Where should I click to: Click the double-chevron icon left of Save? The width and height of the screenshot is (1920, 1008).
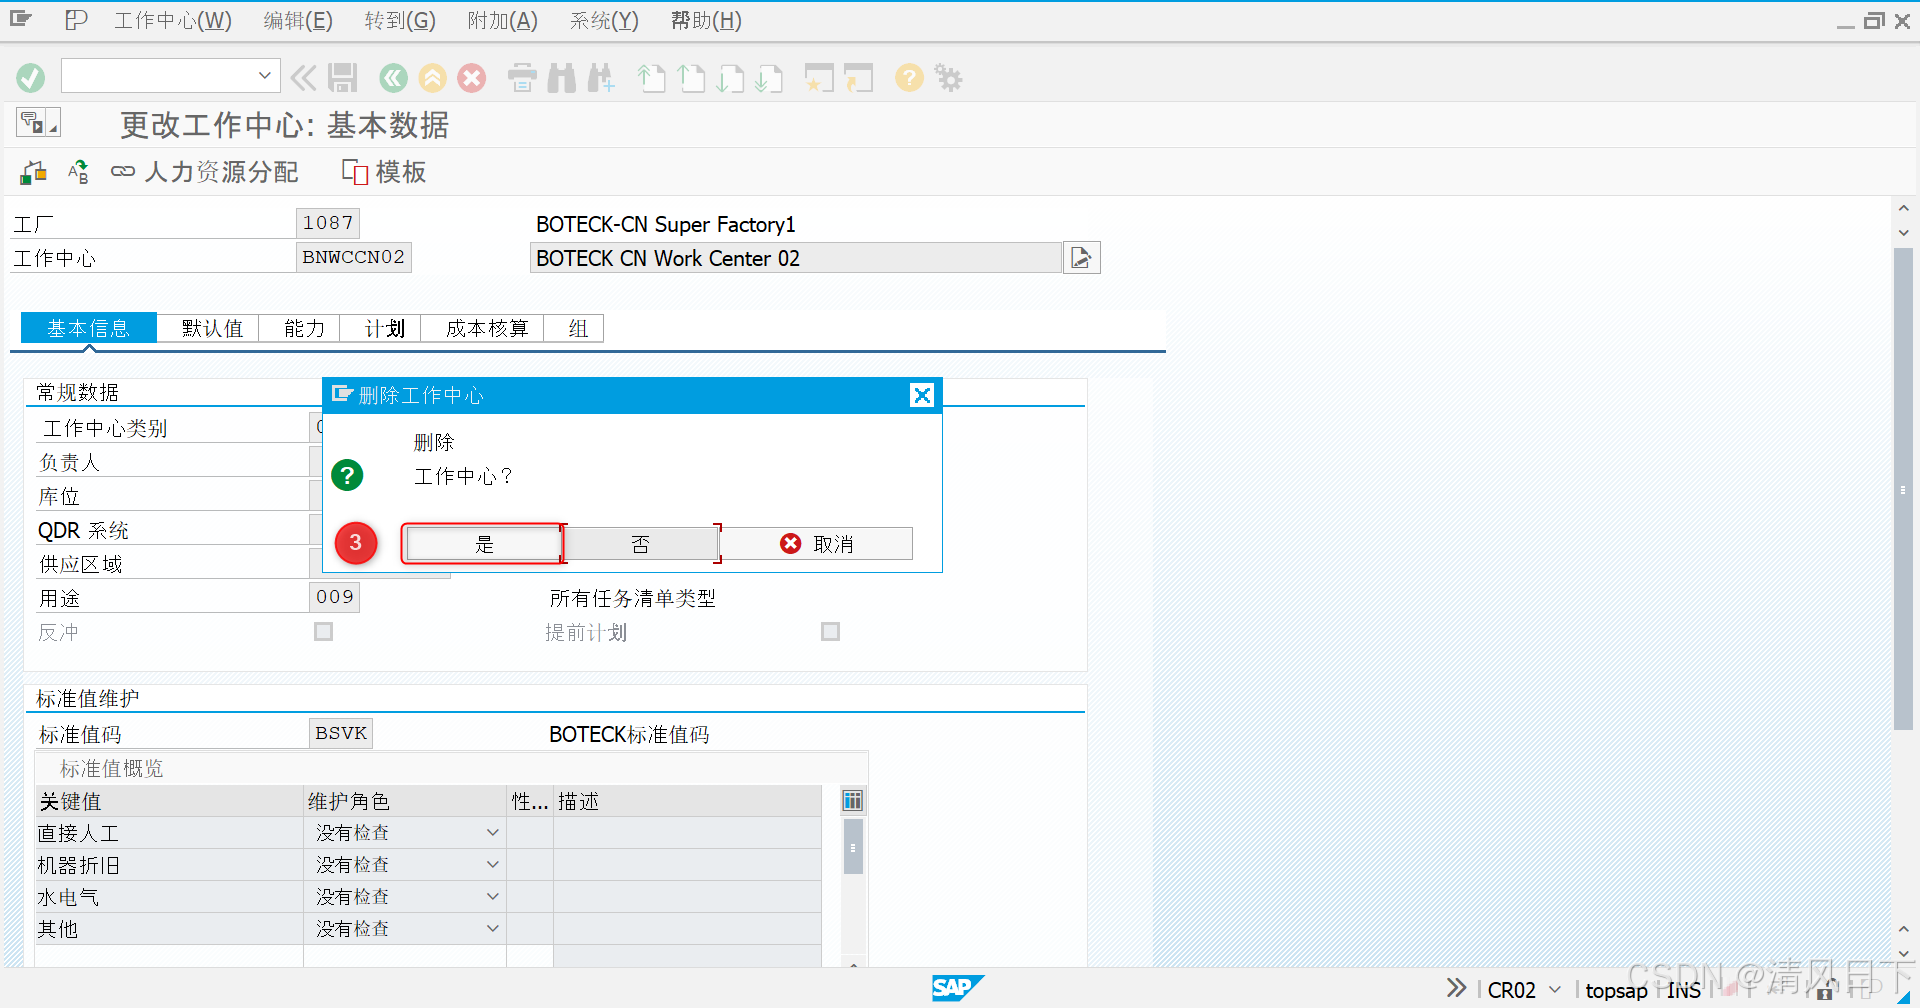[x=303, y=78]
